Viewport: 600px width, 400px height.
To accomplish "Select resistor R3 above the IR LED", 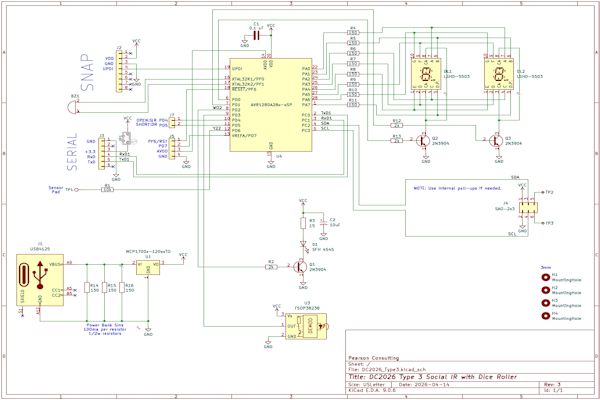I will 303,223.
